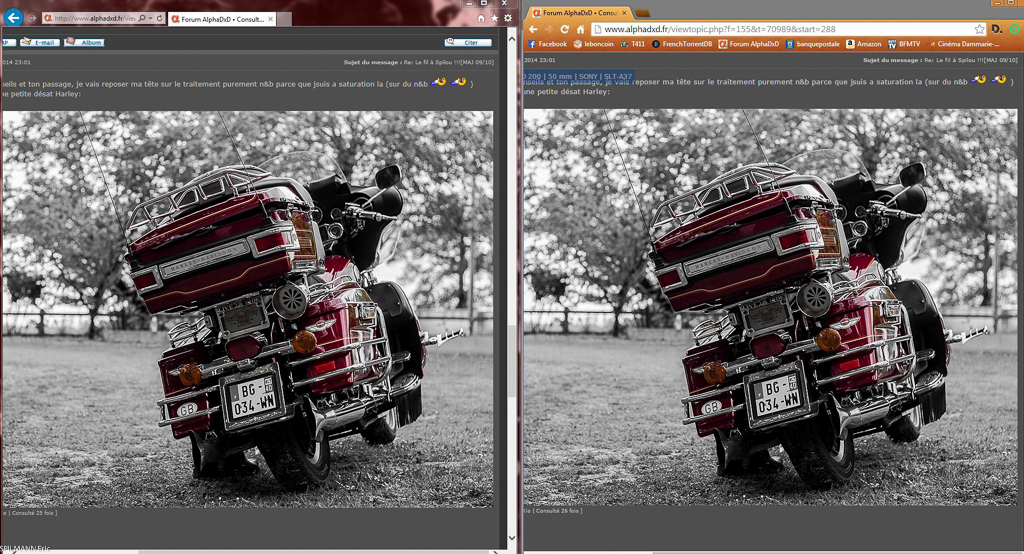1024x554 pixels.
Task: Open the Facebook bookmark
Action: tap(547, 44)
